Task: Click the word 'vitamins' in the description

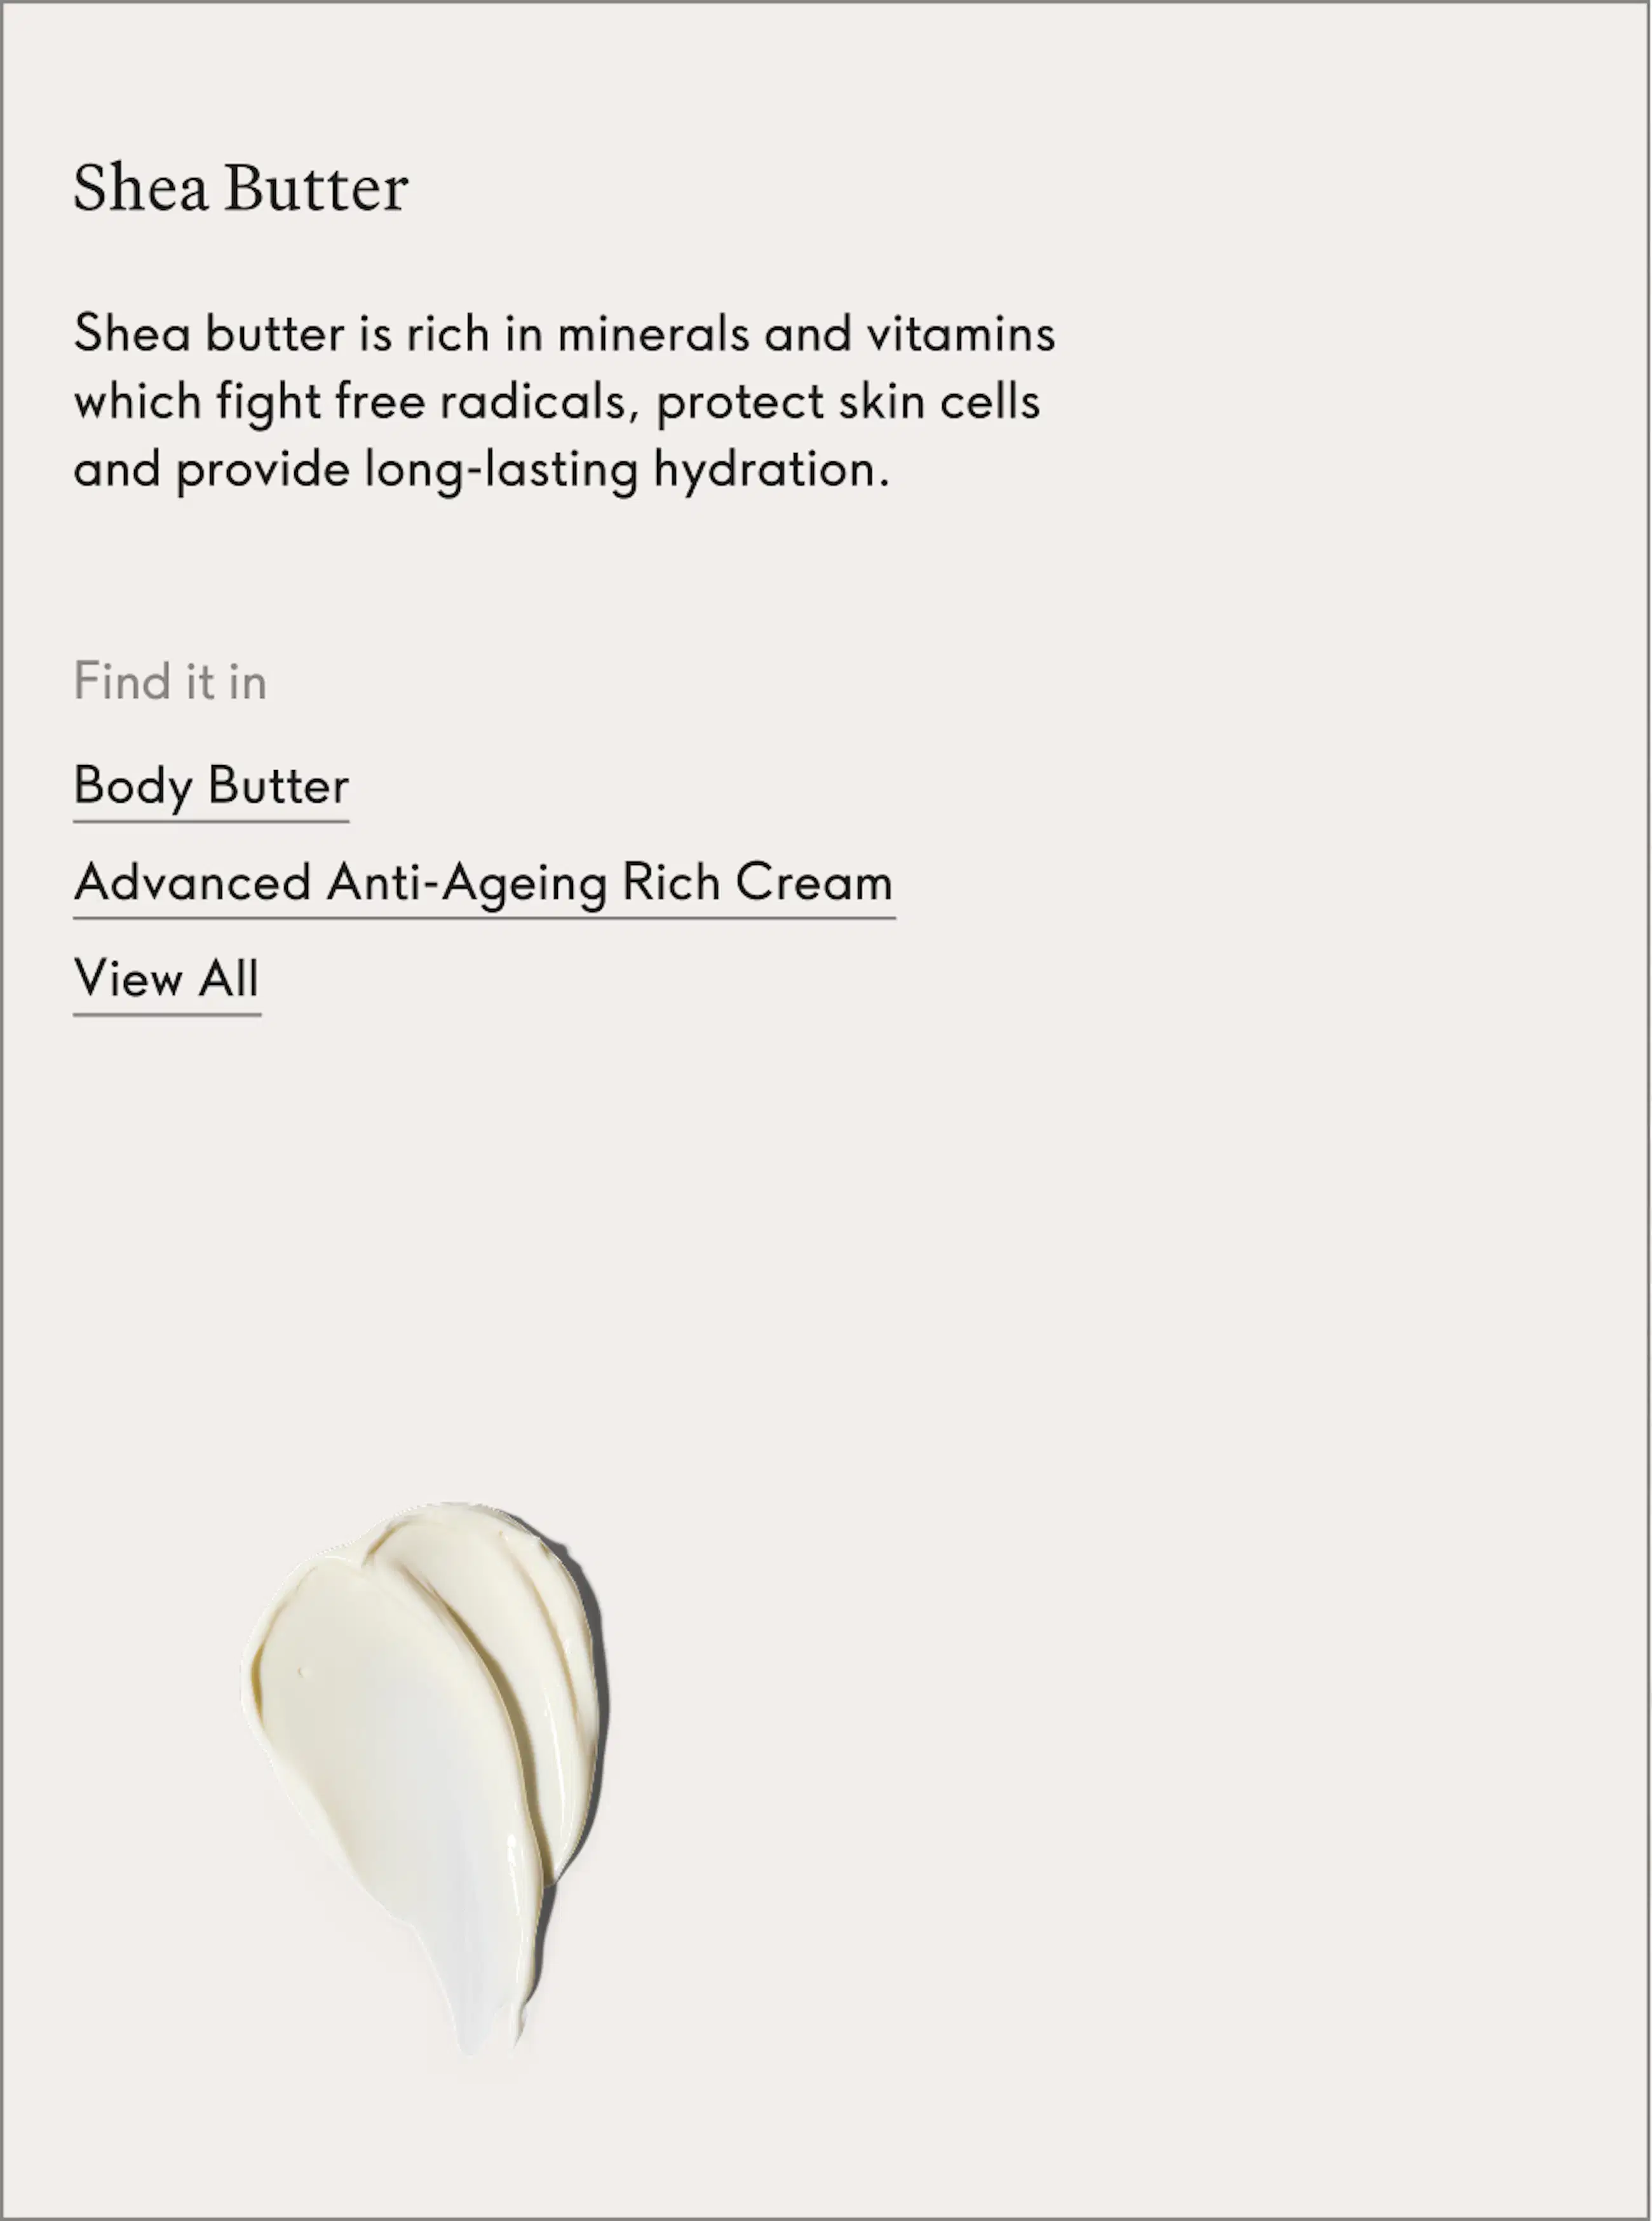Action: pyautogui.click(x=961, y=333)
